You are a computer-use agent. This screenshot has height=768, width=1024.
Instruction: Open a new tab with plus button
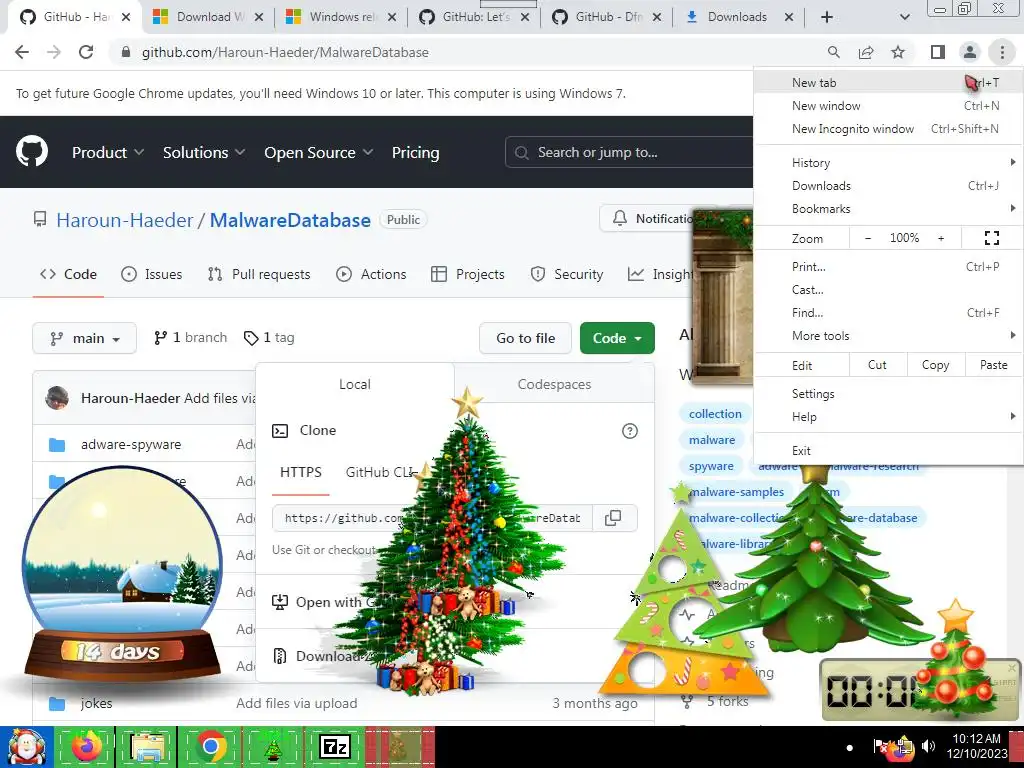coord(827,17)
